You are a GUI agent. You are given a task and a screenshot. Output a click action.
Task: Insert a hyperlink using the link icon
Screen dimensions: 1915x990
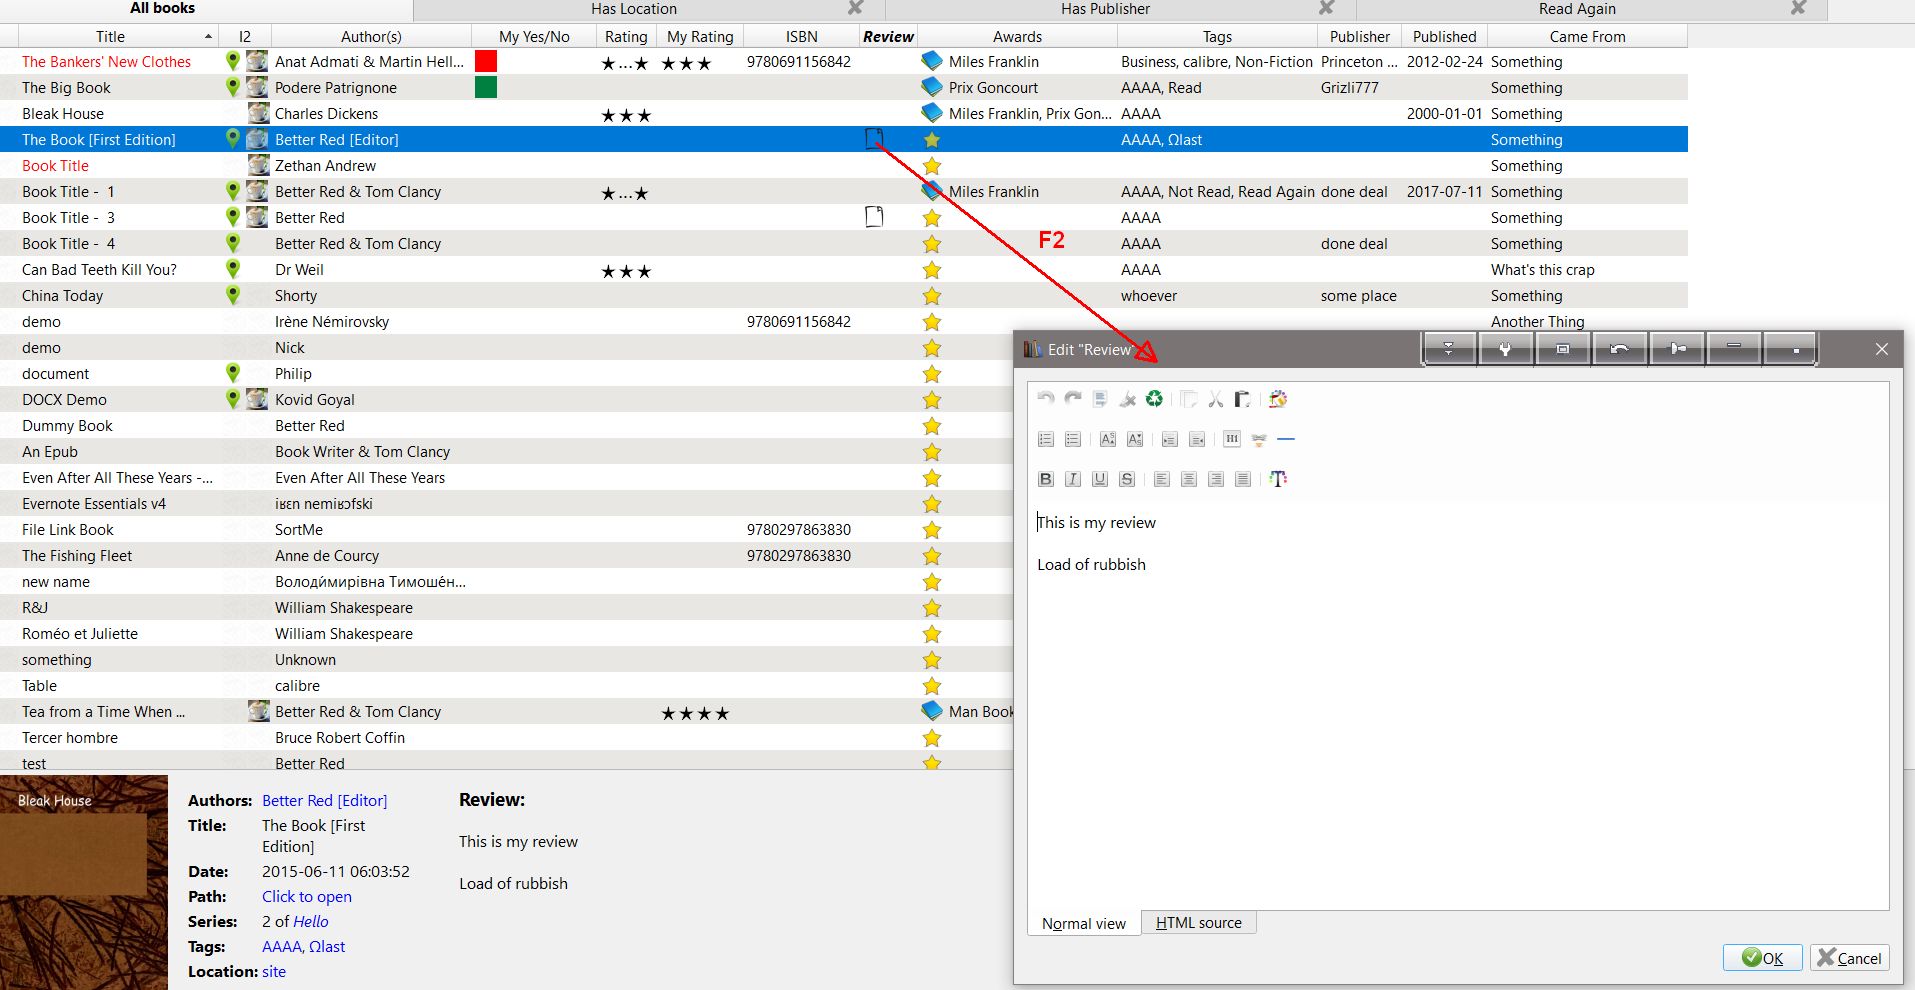[x=1259, y=439]
